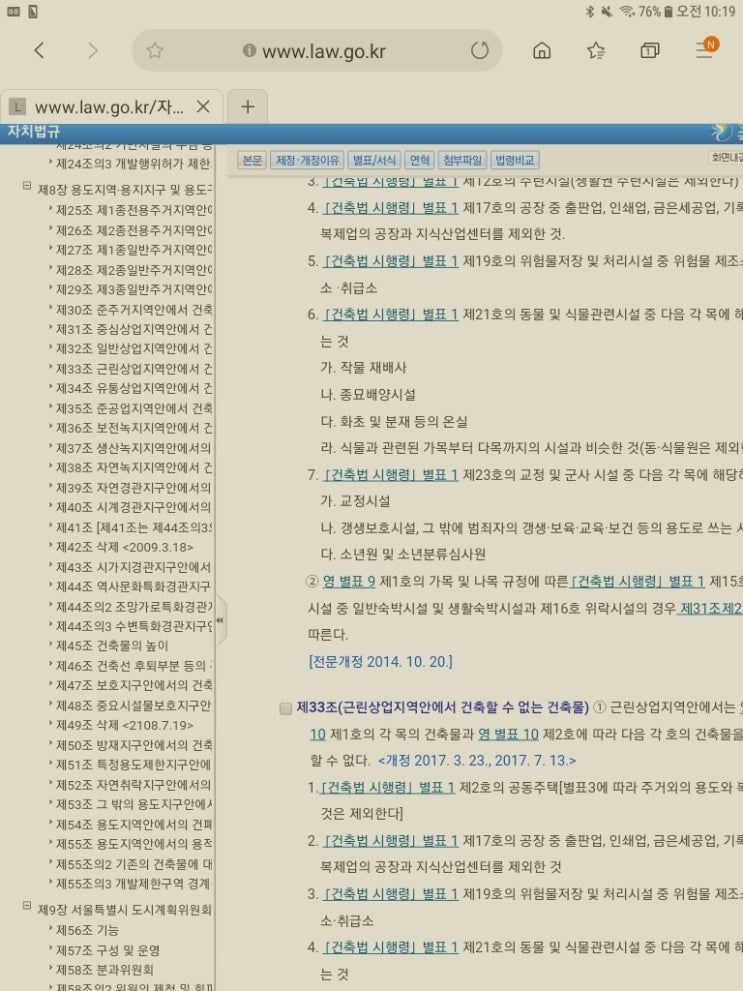Open 건축법 시행령 별표 1 link in item 4 제17호
This screenshot has height=991, width=743.
pos(390,207)
